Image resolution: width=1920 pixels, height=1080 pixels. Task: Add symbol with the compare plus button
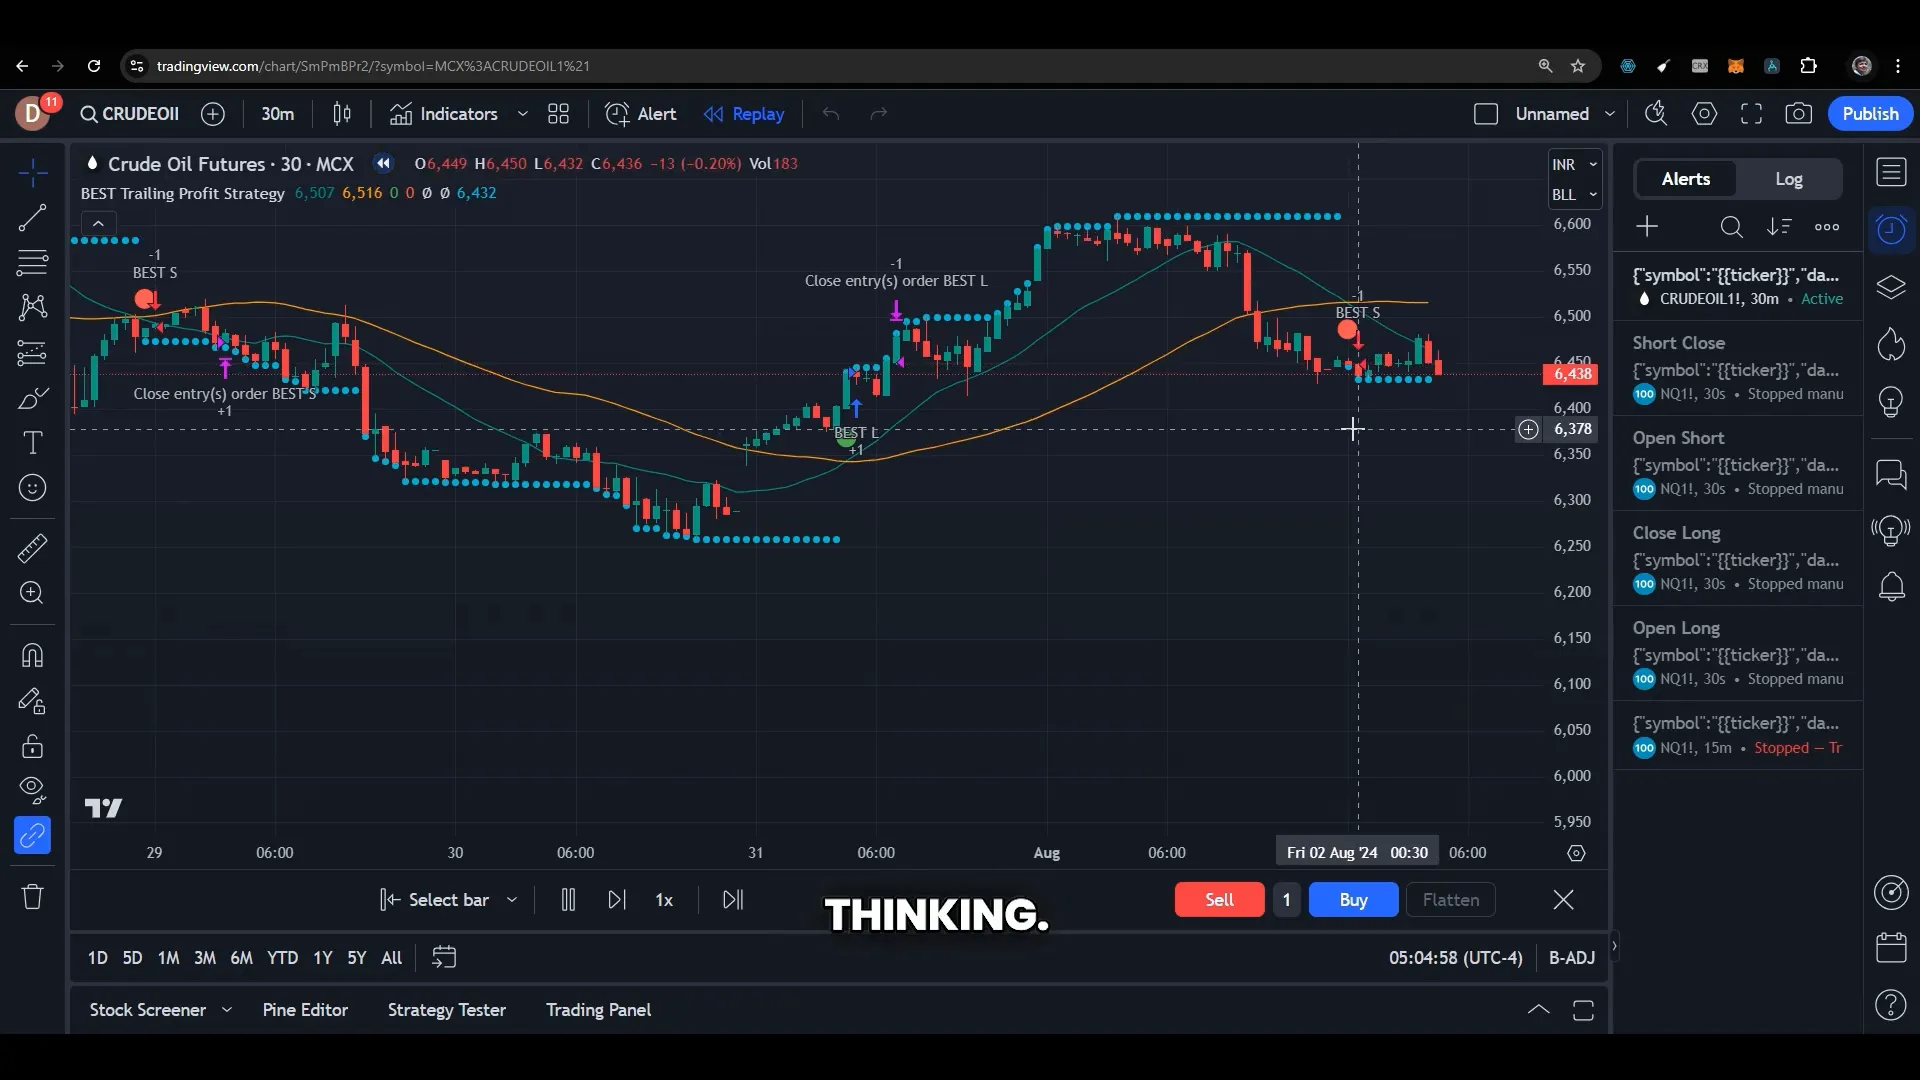[x=213, y=114]
